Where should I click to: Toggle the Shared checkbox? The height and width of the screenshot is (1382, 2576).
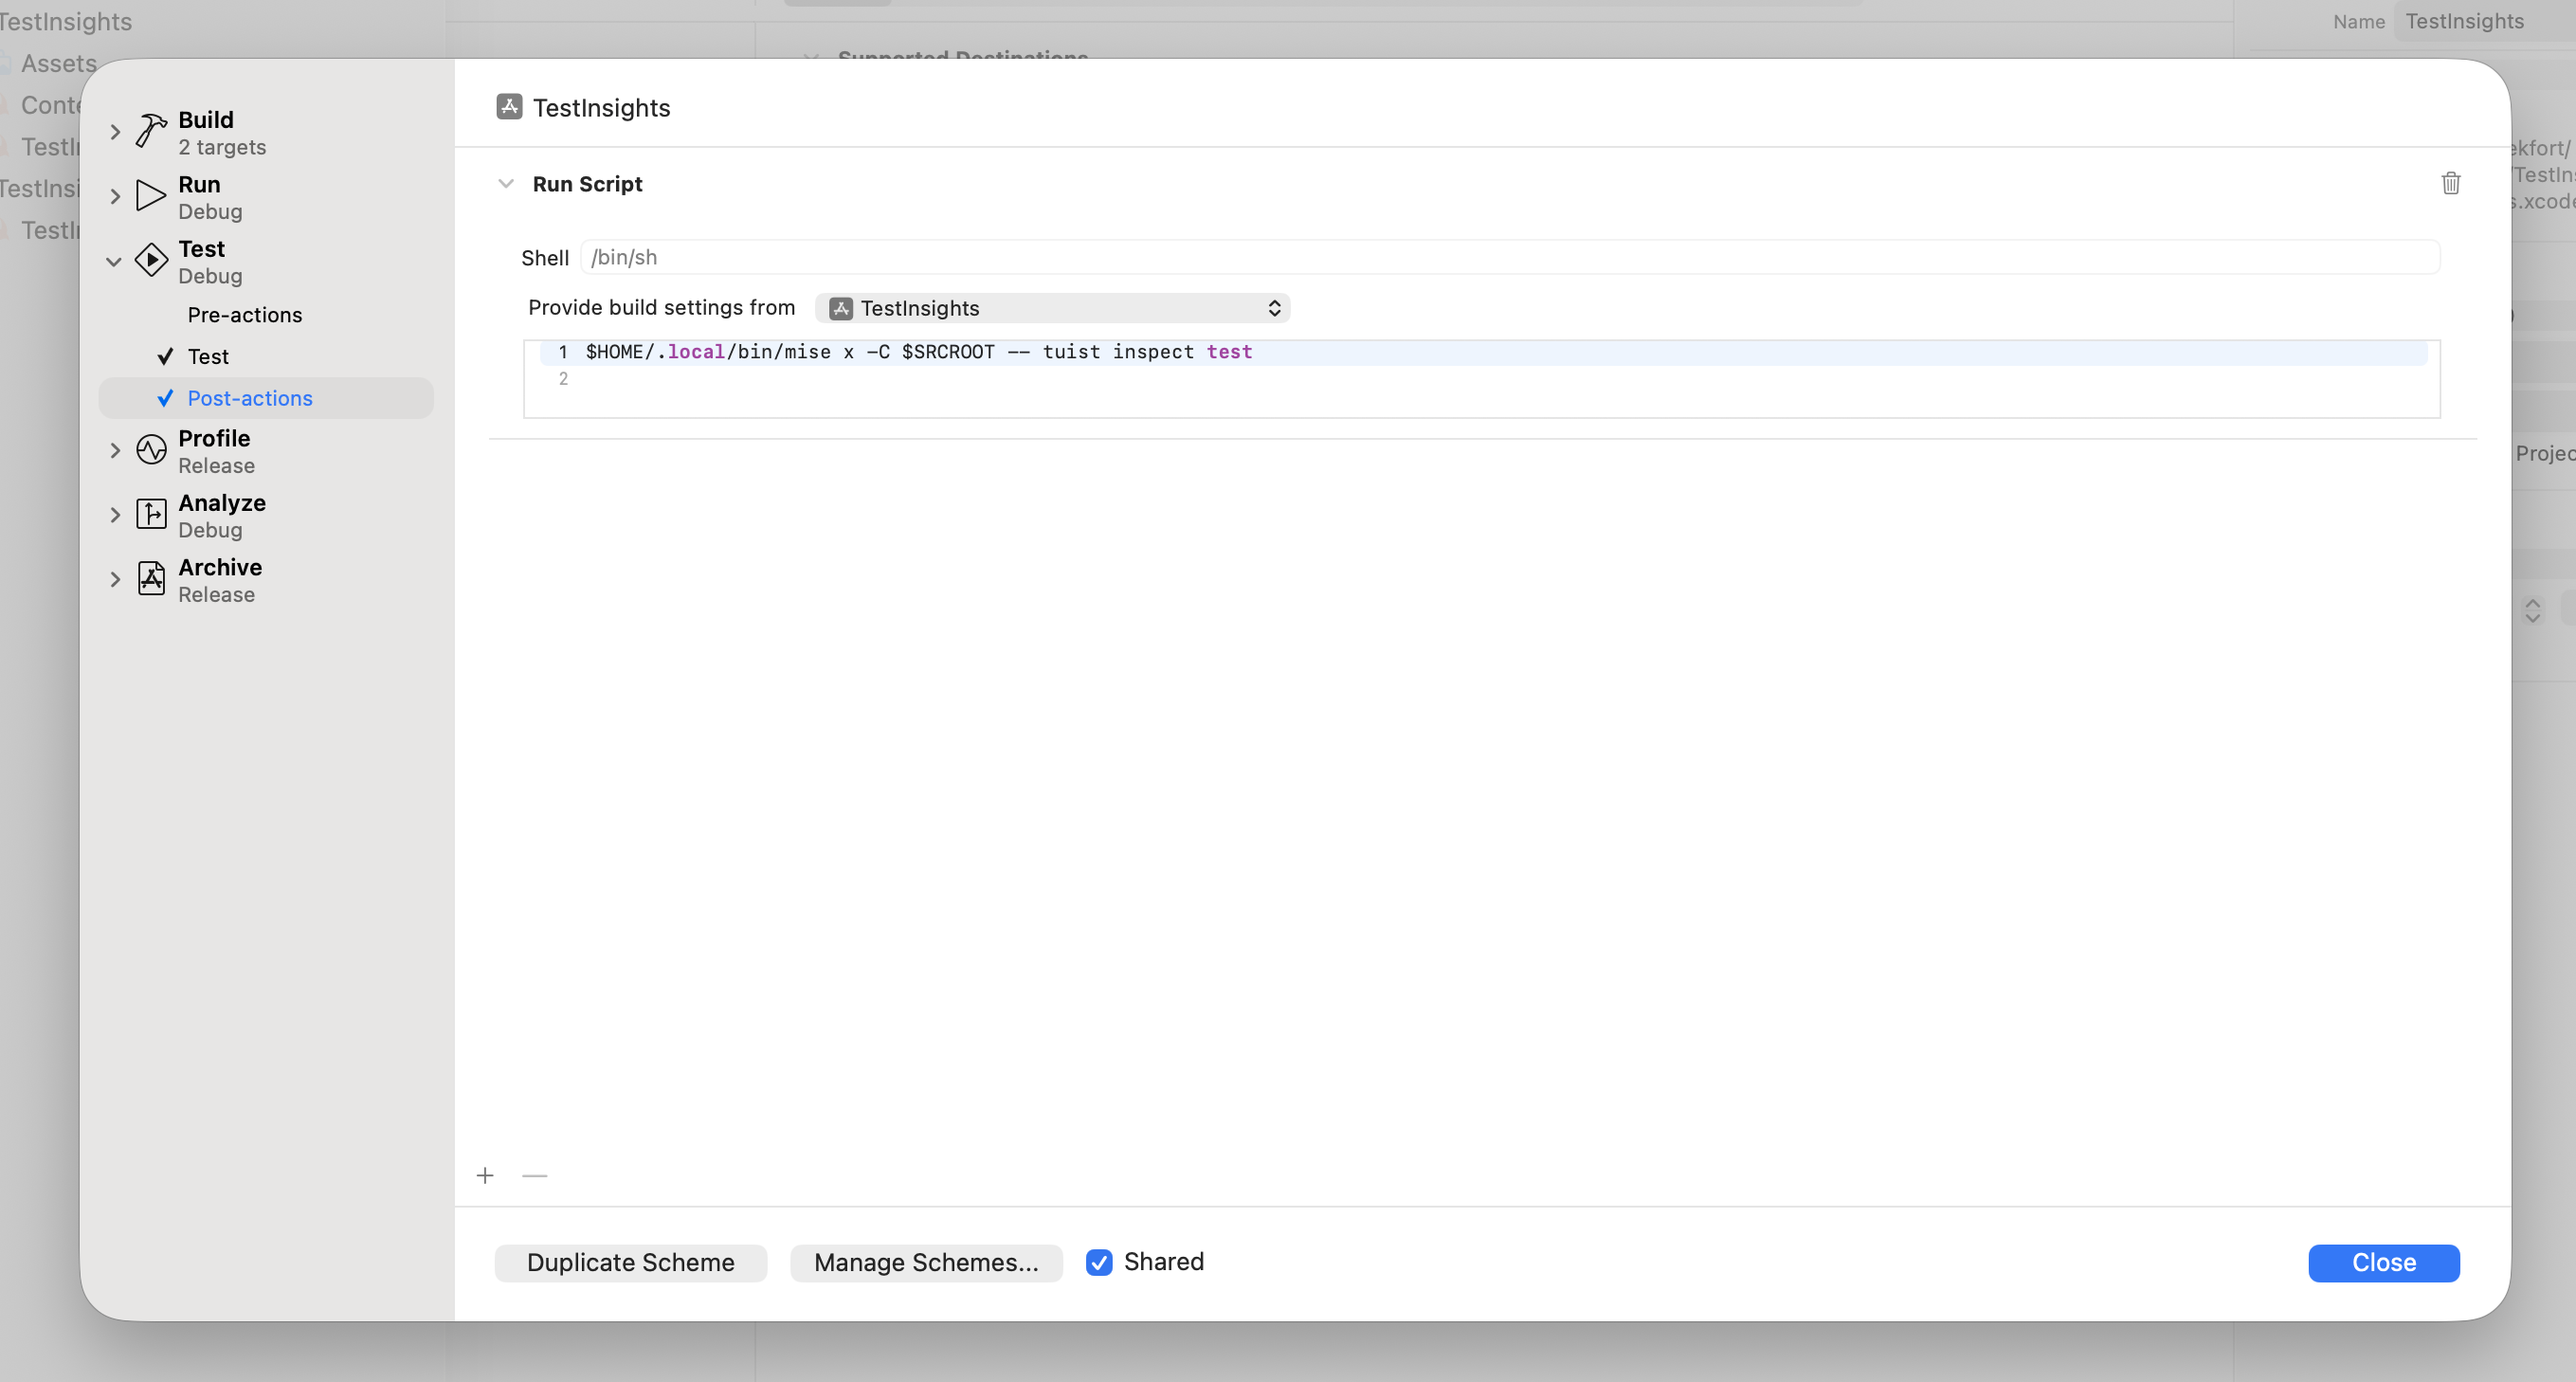click(1100, 1262)
